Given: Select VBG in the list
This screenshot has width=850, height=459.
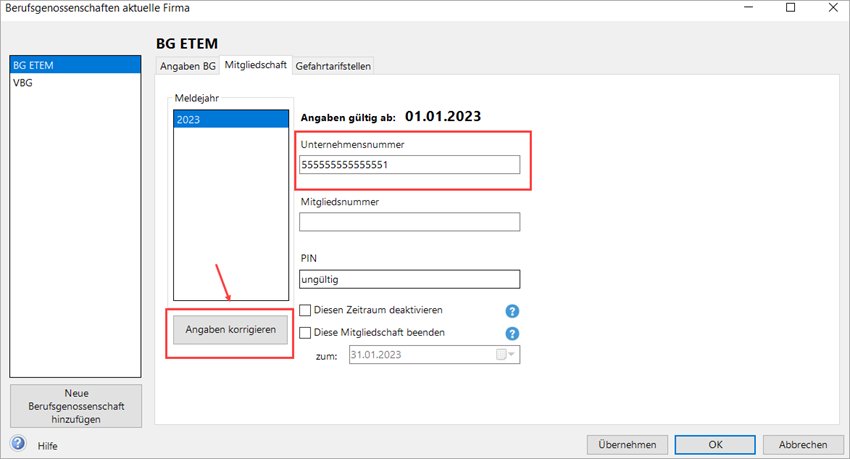Looking at the screenshot, I should pyautogui.click(x=75, y=82).
